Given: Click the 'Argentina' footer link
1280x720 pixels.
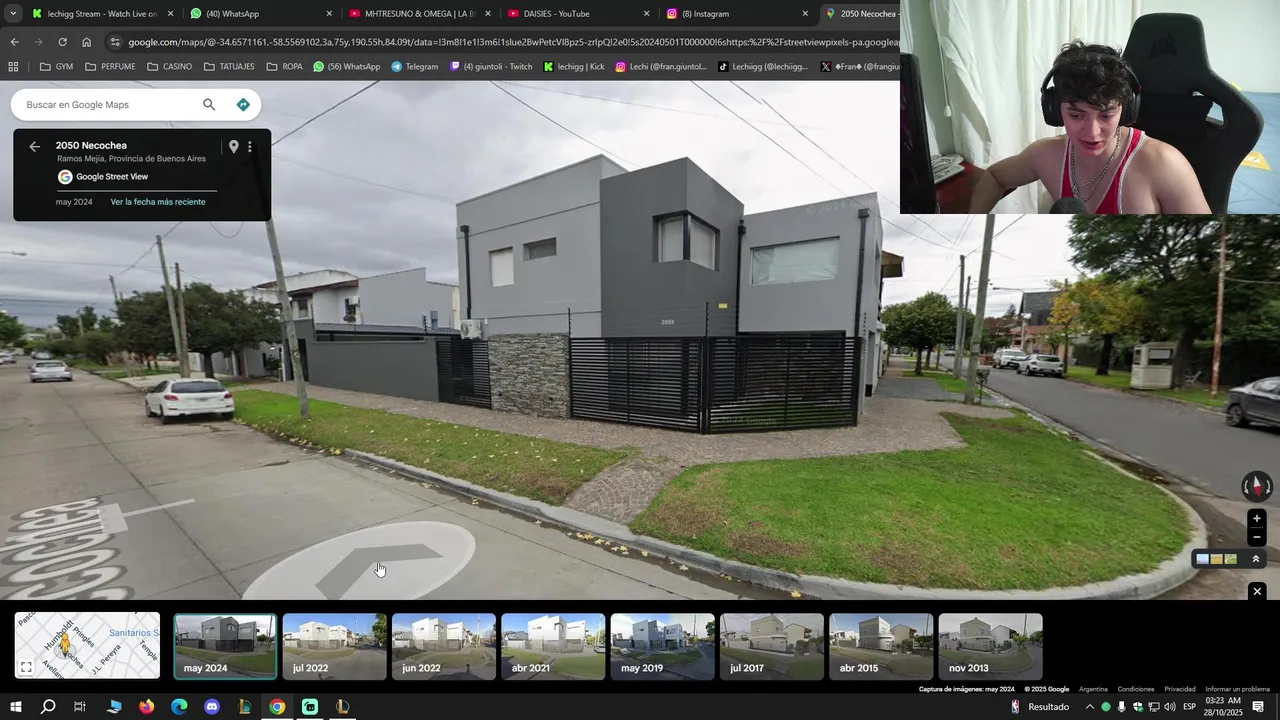Looking at the screenshot, I should coord(1093,689).
